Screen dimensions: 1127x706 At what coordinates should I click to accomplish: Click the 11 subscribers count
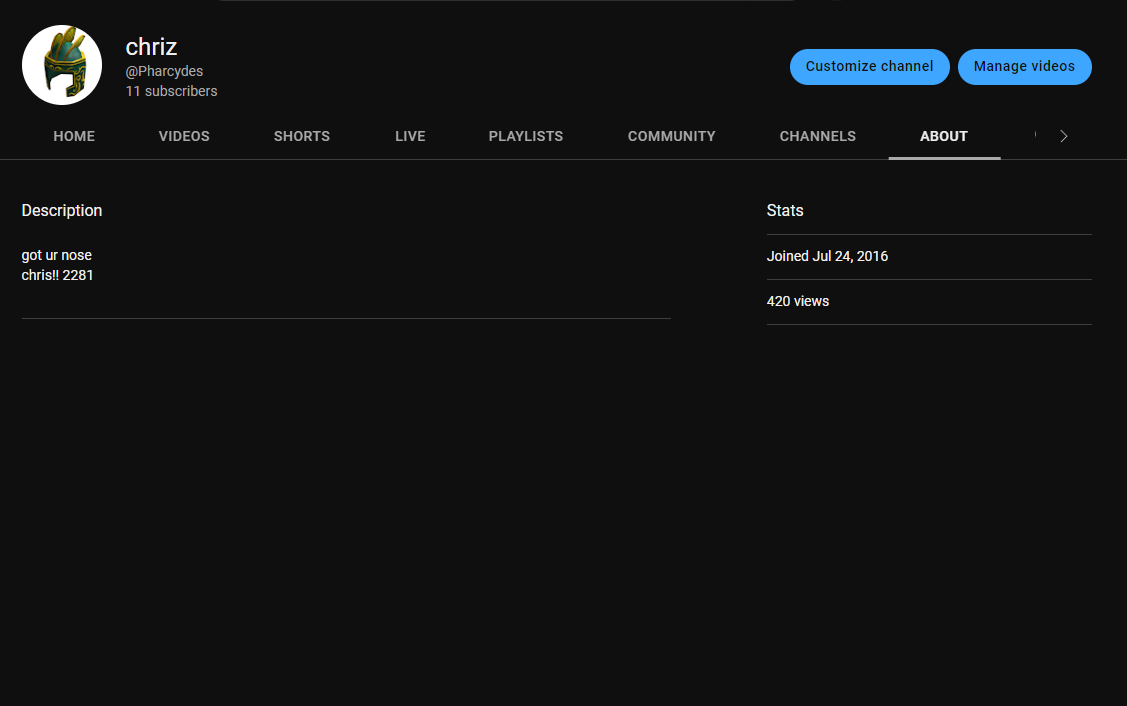pos(171,91)
